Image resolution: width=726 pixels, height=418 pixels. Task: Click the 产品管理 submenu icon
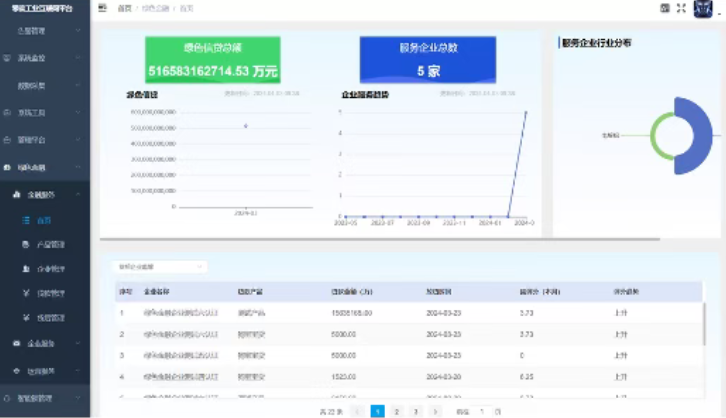pos(26,244)
